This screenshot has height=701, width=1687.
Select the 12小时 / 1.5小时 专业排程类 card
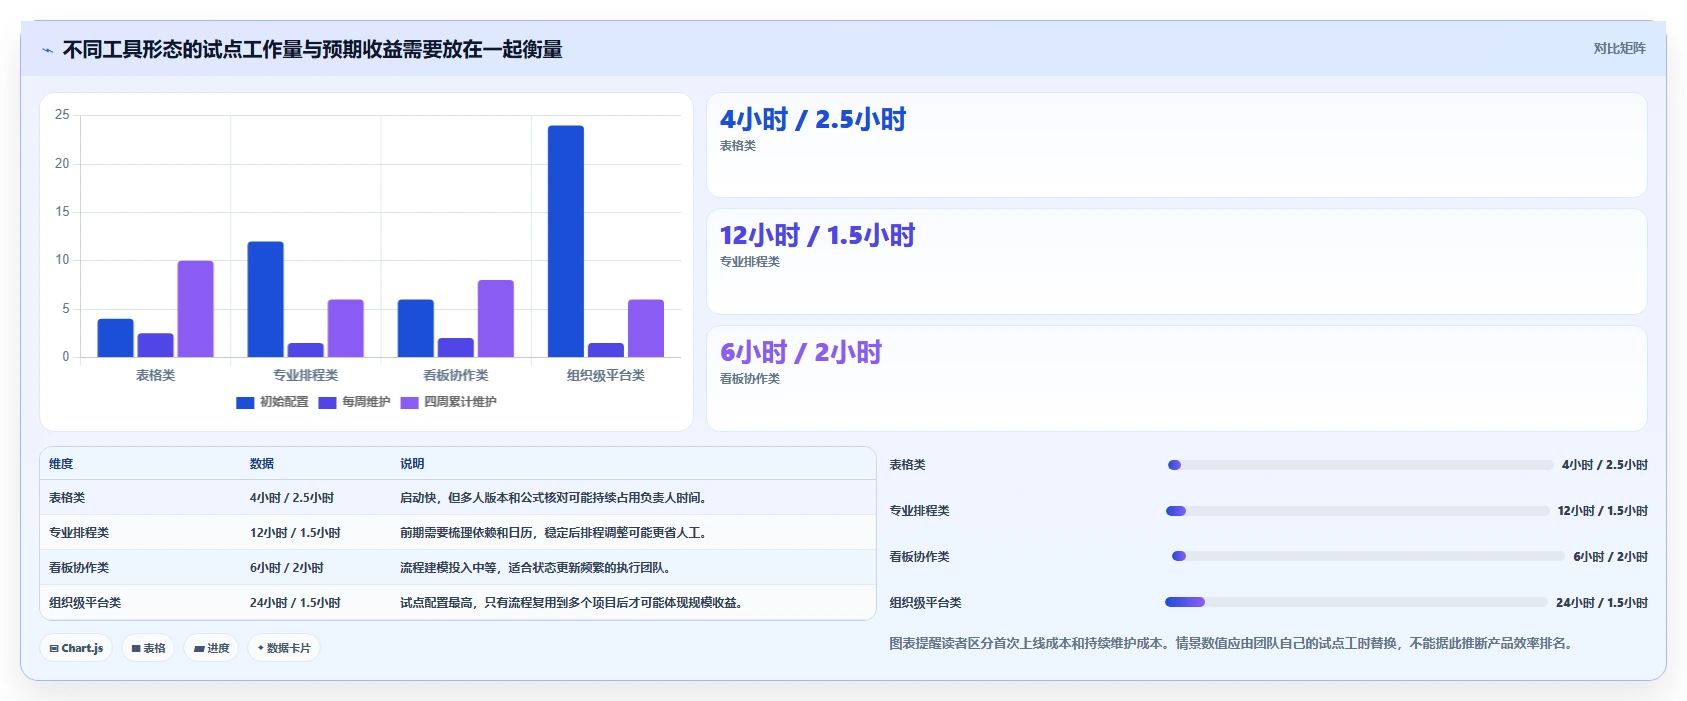[1176, 262]
